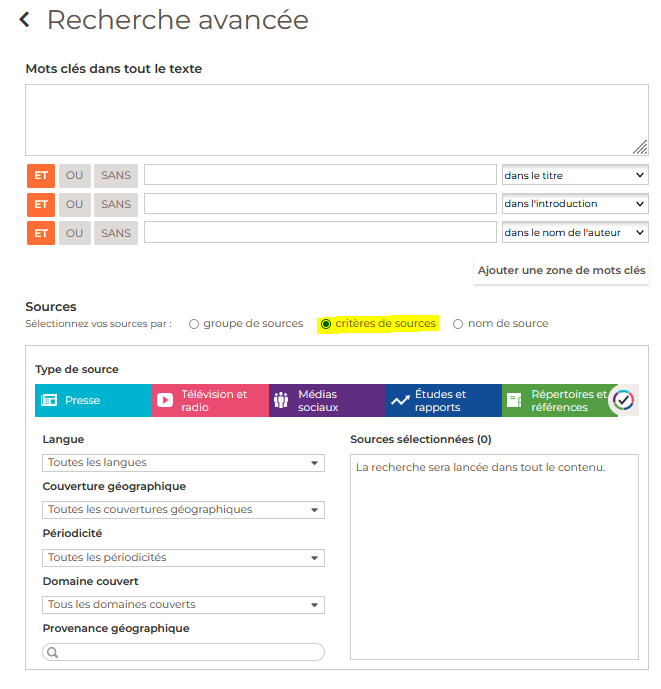Select the Presse source type tab

click(93, 400)
